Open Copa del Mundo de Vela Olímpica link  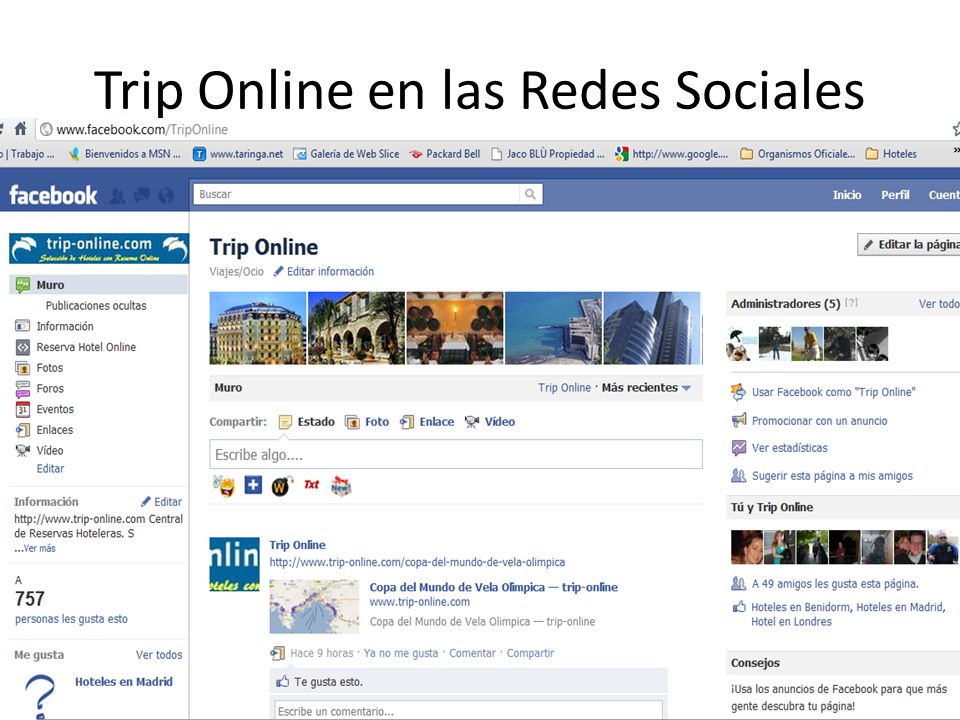click(x=493, y=587)
